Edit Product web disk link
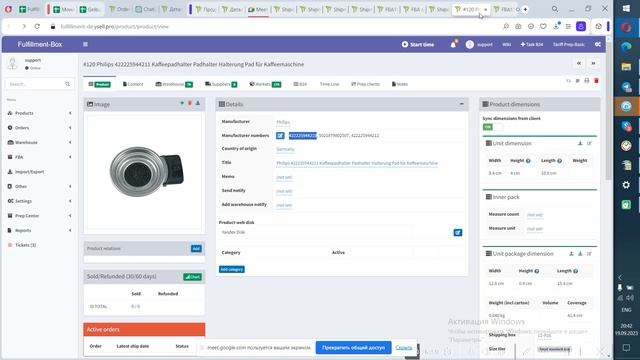 458,232
